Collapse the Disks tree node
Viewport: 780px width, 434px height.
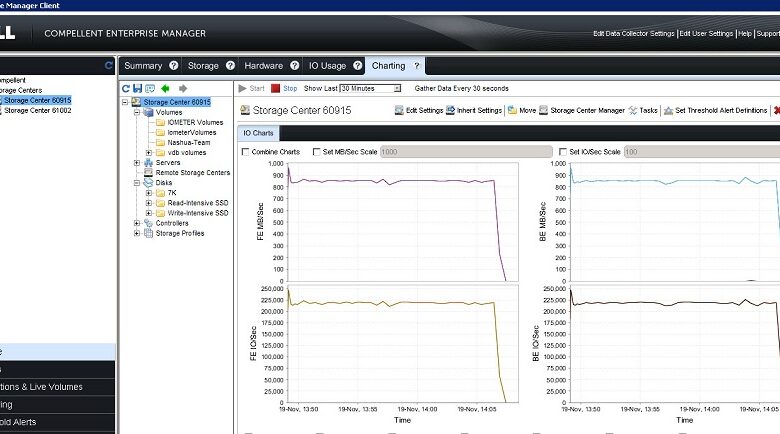click(137, 183)
